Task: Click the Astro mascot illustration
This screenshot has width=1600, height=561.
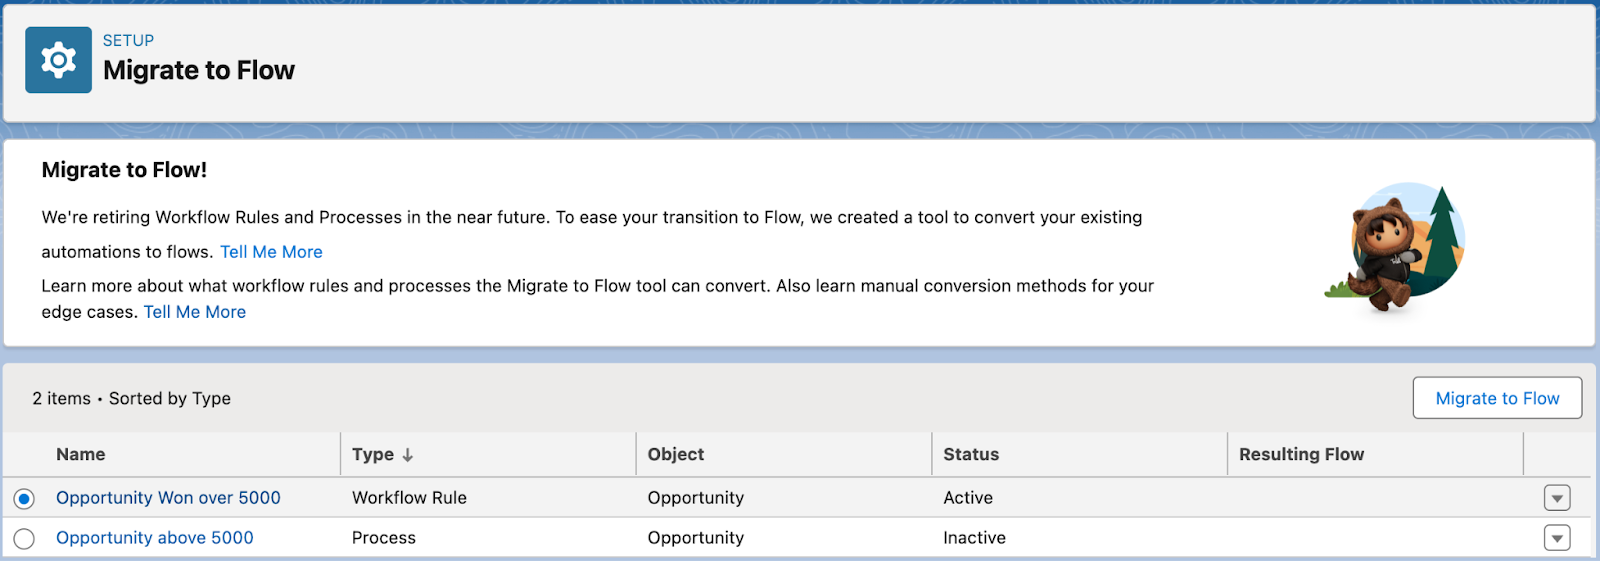Action: [1395, 246]
